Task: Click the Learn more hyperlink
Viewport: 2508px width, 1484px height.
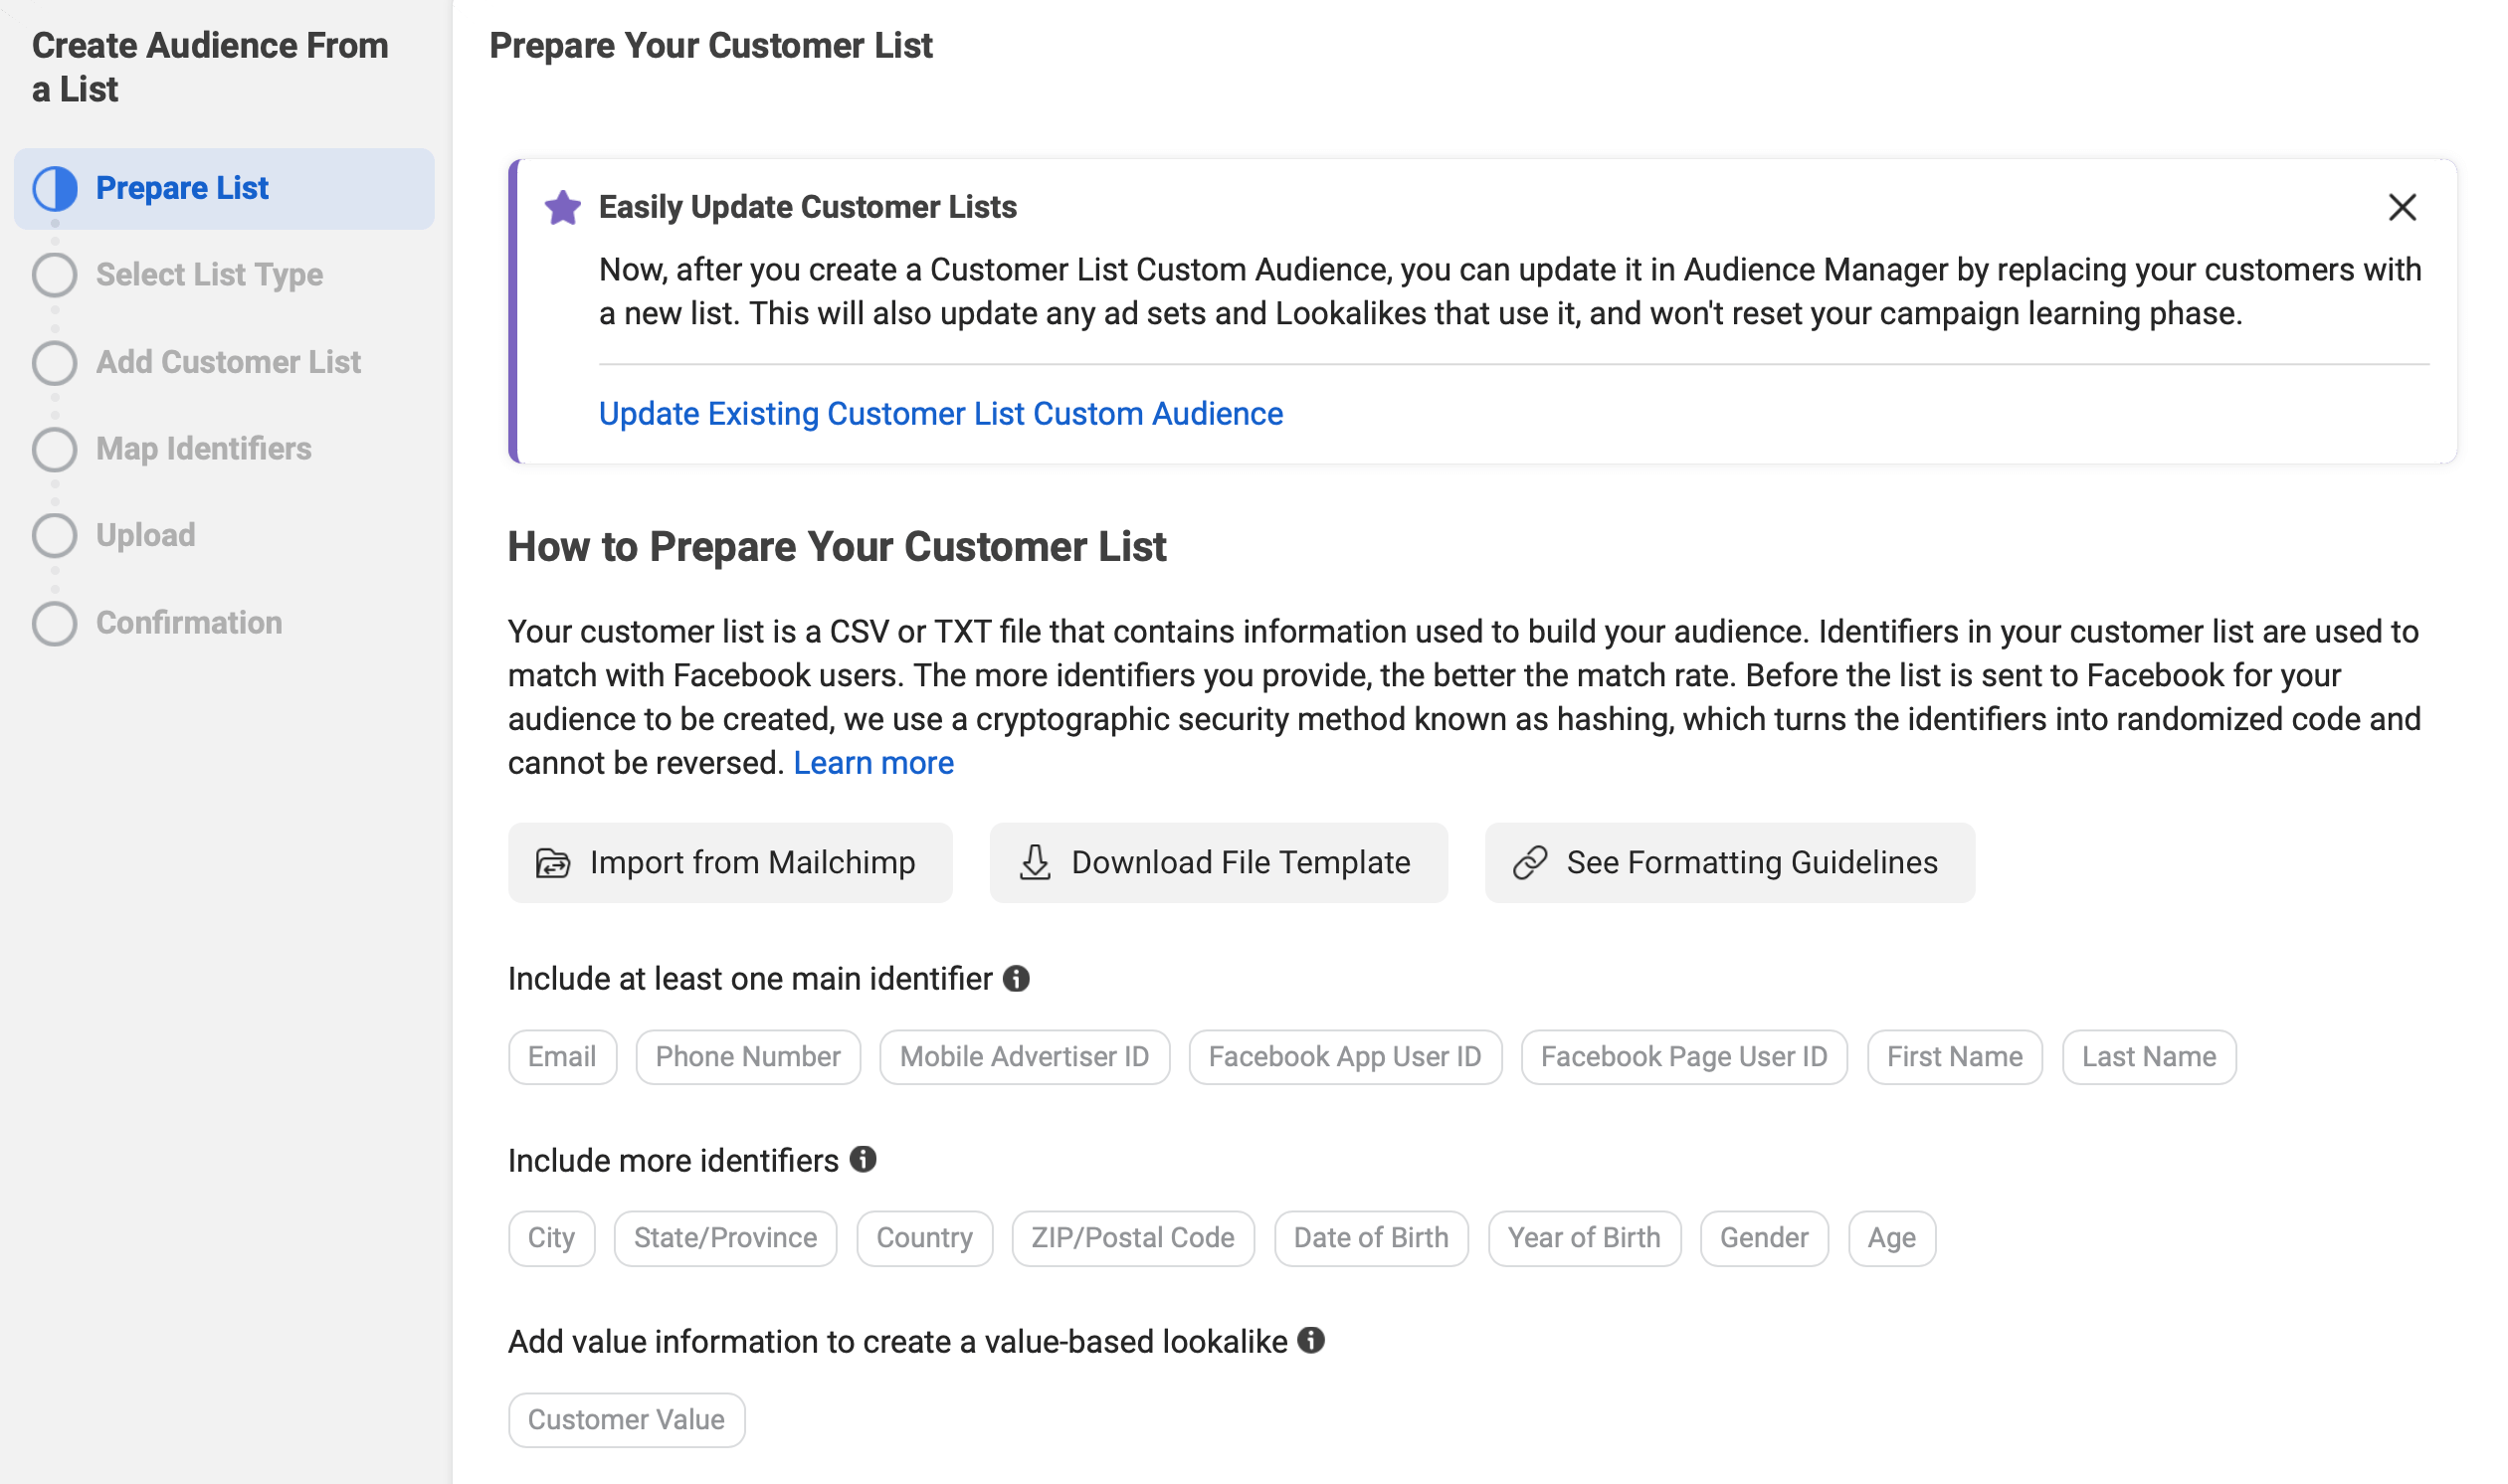Action: pyautogui.click(x=874, y=763)
